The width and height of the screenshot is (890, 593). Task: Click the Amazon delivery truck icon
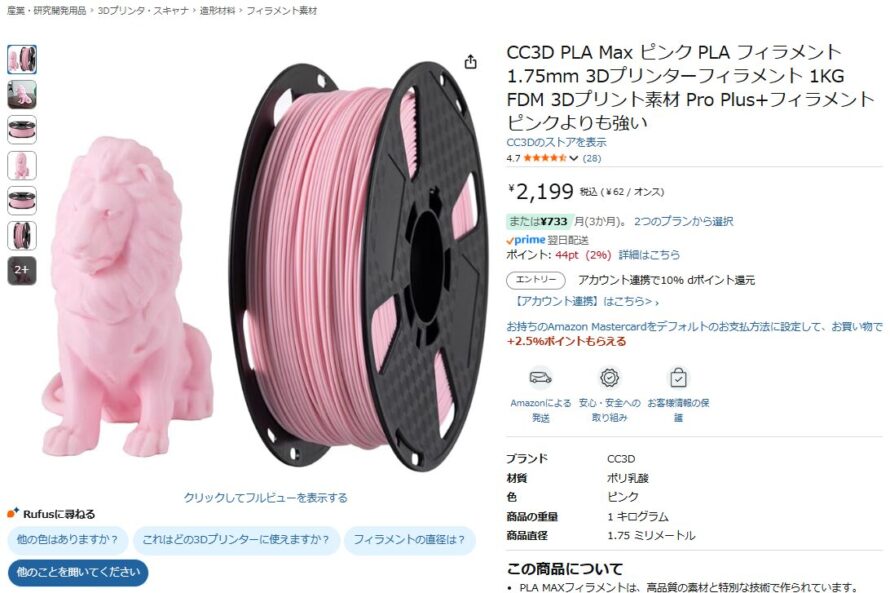[540, 377]
